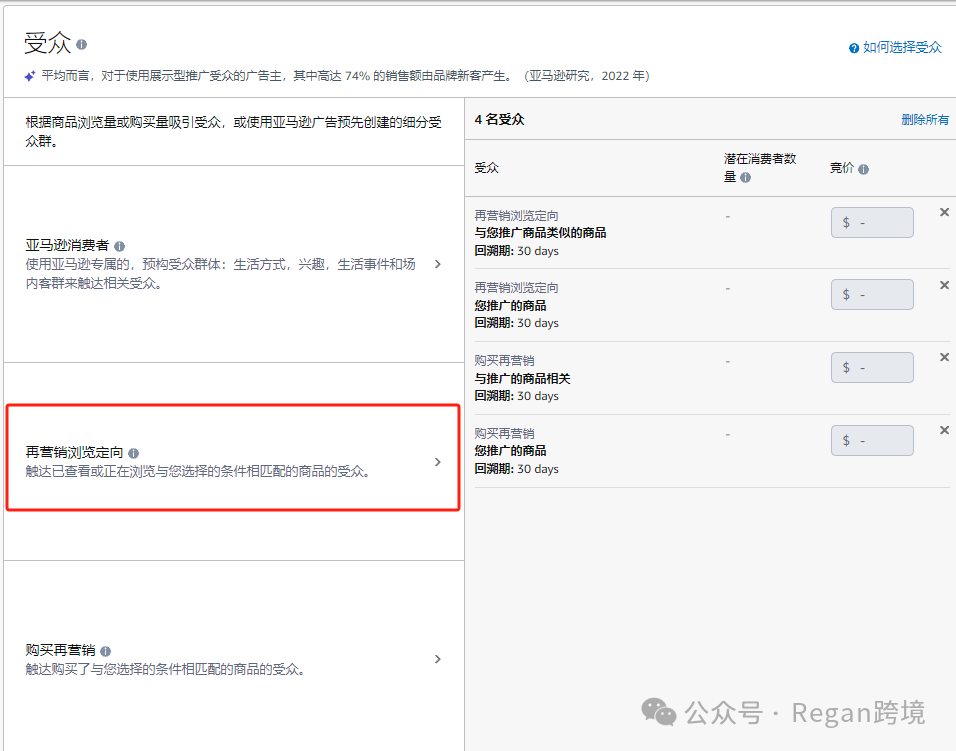Remove 购买再营销 您推广的商品 audience
956x751 pixels.
click(x=944, y=430)
